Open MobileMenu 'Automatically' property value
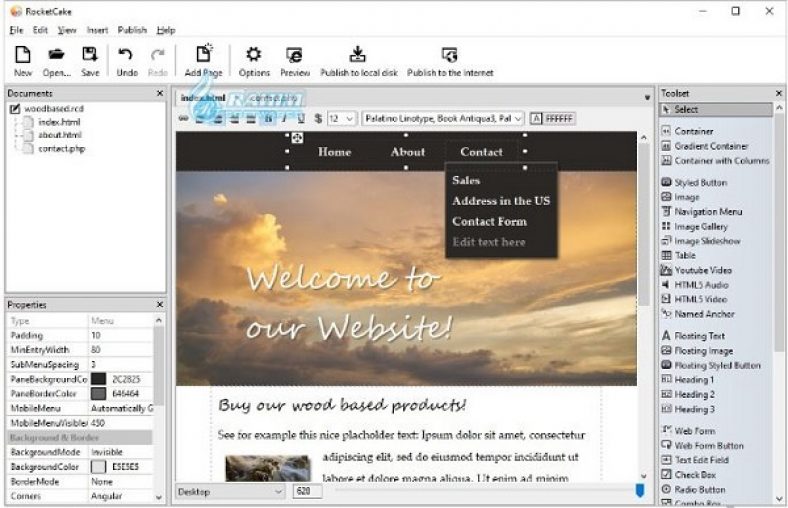The height and width of the screenshot is (508, 788). coord(121,409)
